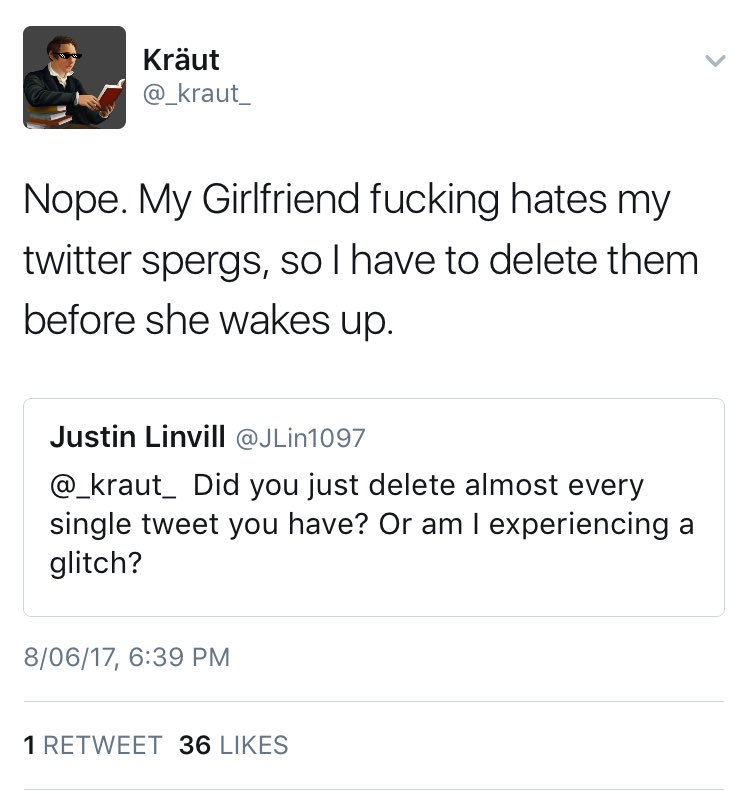Click the pixel sunglasses on the avatar
Screen dimensions: 748x794
(68, 55)
